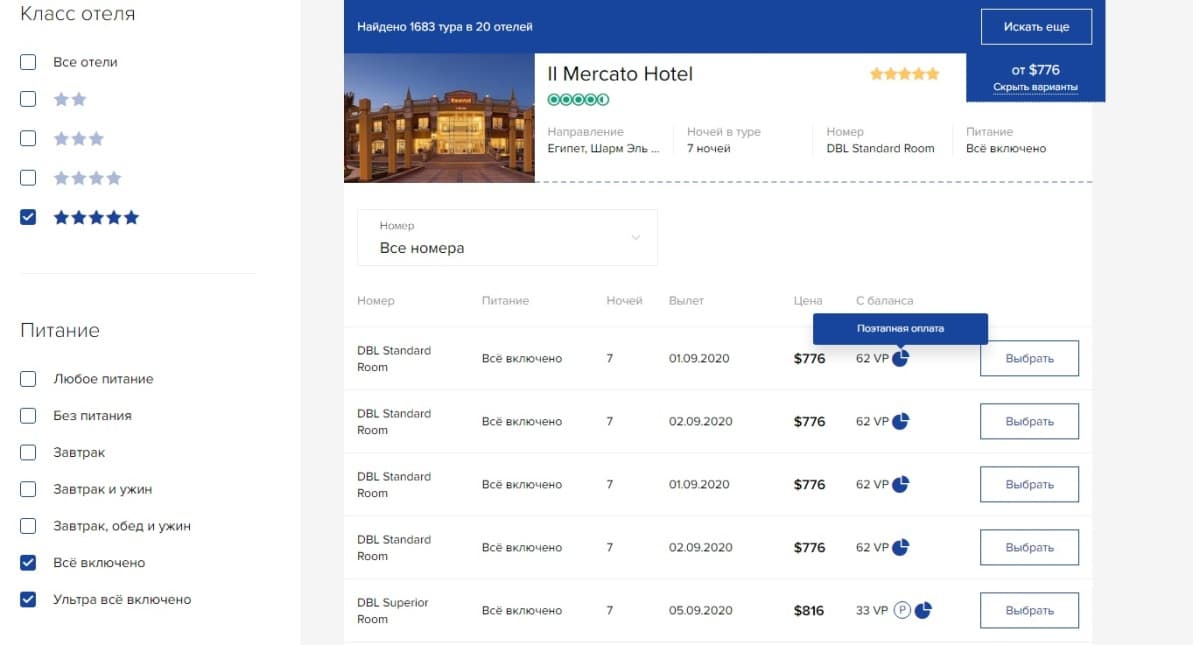This screenshot has height=645, width=1200.
Task: Open the Il Mercato Hotel title
Action: (620, 74)
